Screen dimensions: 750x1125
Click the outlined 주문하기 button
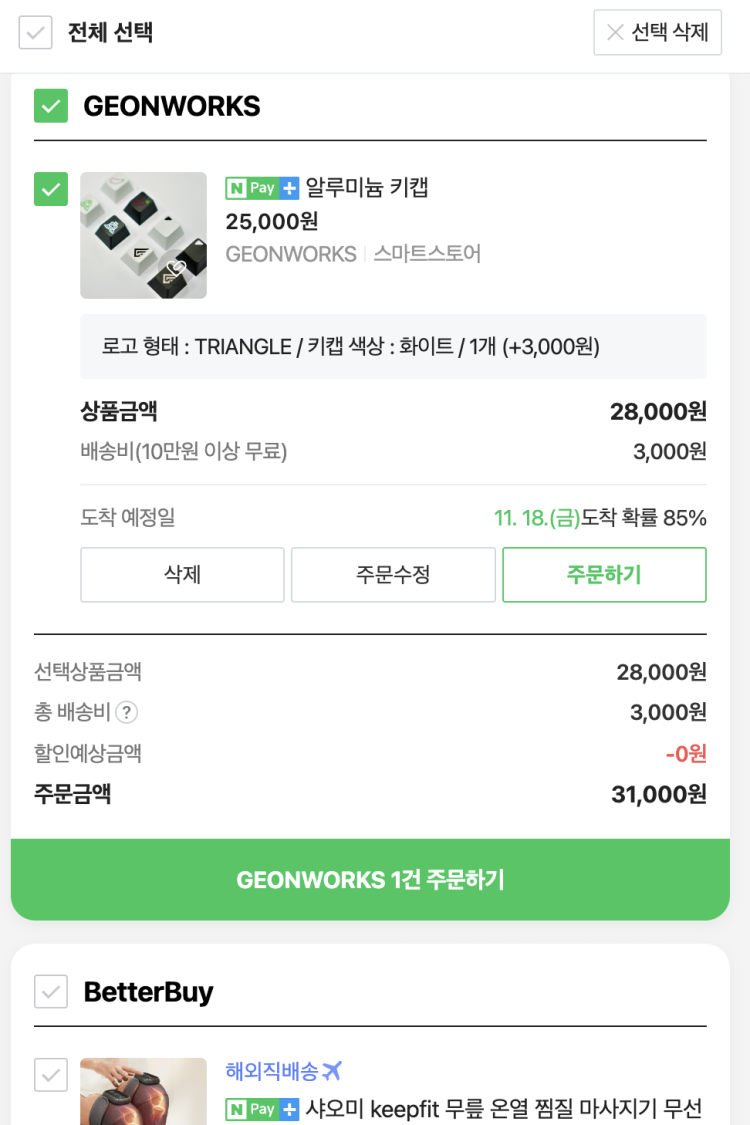(604, 575)
